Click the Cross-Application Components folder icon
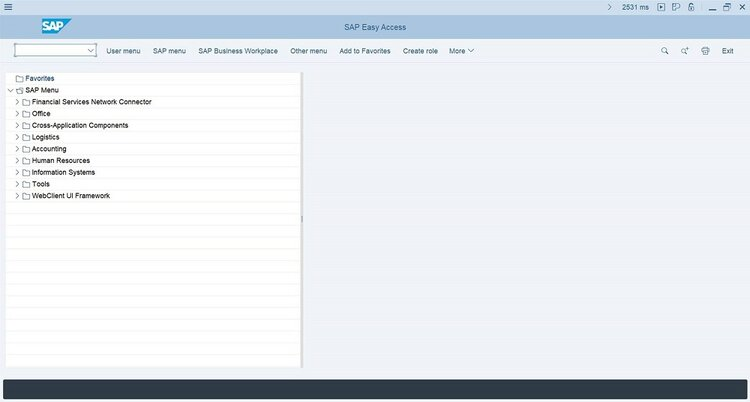 pos(26,125)
